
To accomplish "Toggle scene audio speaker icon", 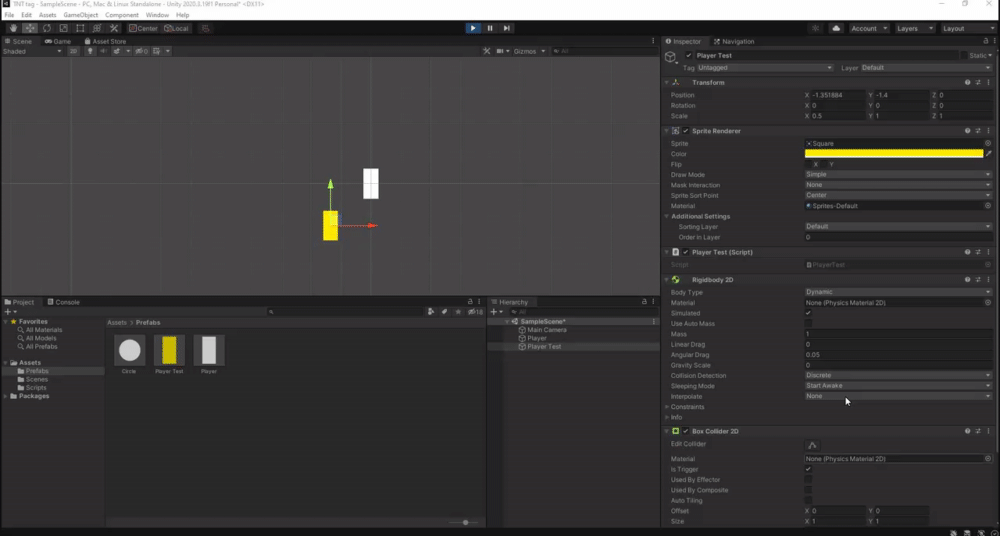I will click(102, 51).
